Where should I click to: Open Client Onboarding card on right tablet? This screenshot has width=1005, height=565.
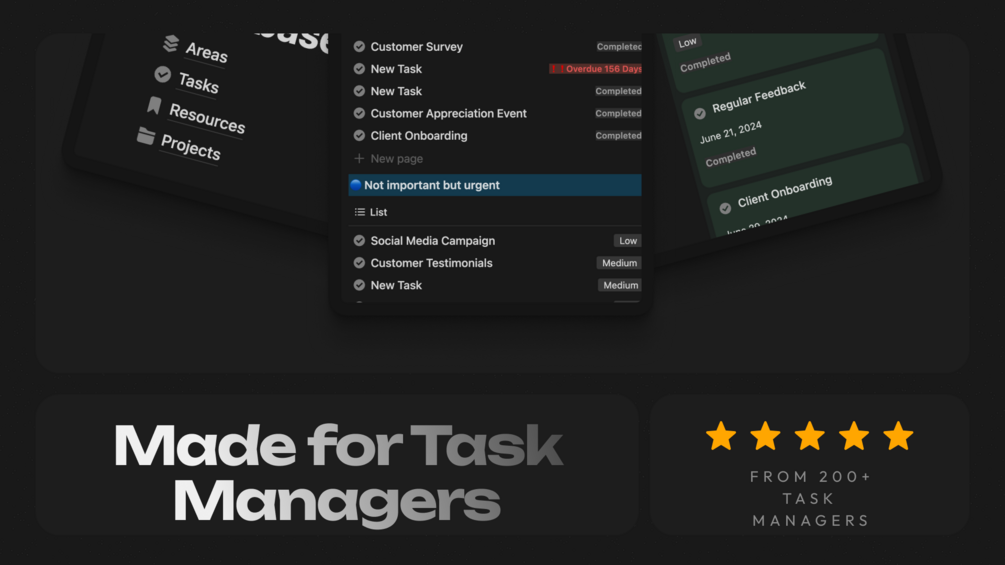pos(785,192)
